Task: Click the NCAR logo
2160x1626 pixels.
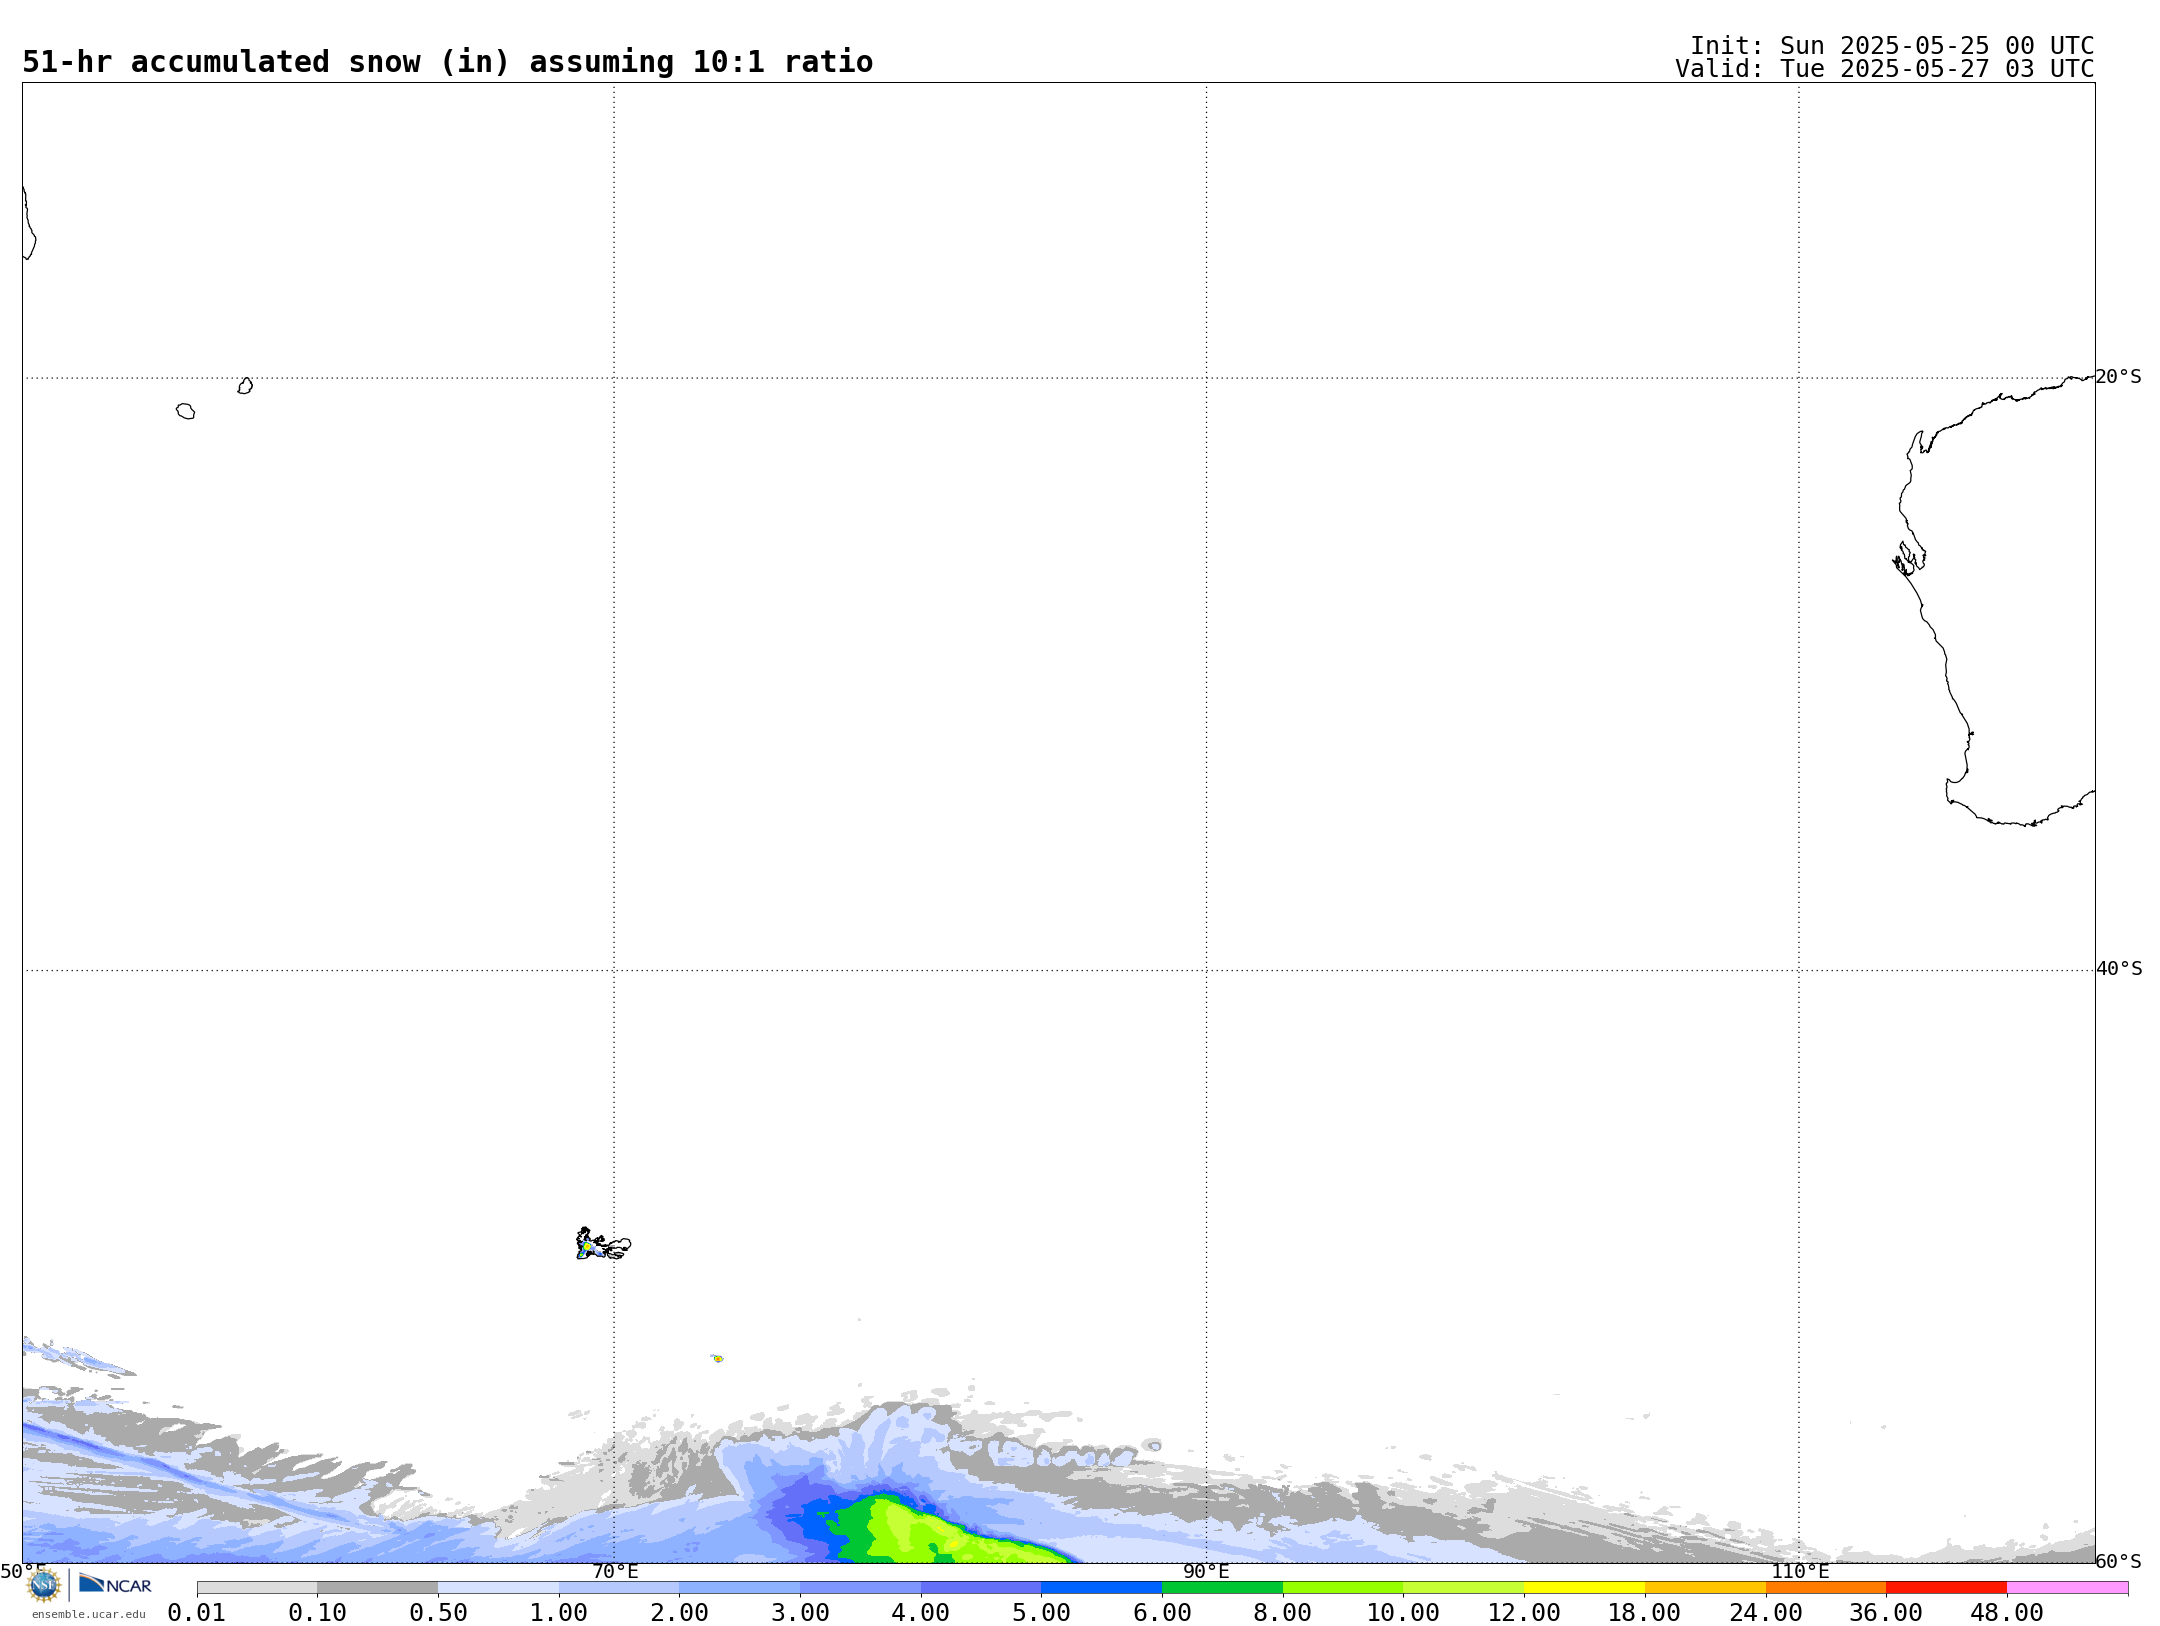Action: [x=115, y=1584]
